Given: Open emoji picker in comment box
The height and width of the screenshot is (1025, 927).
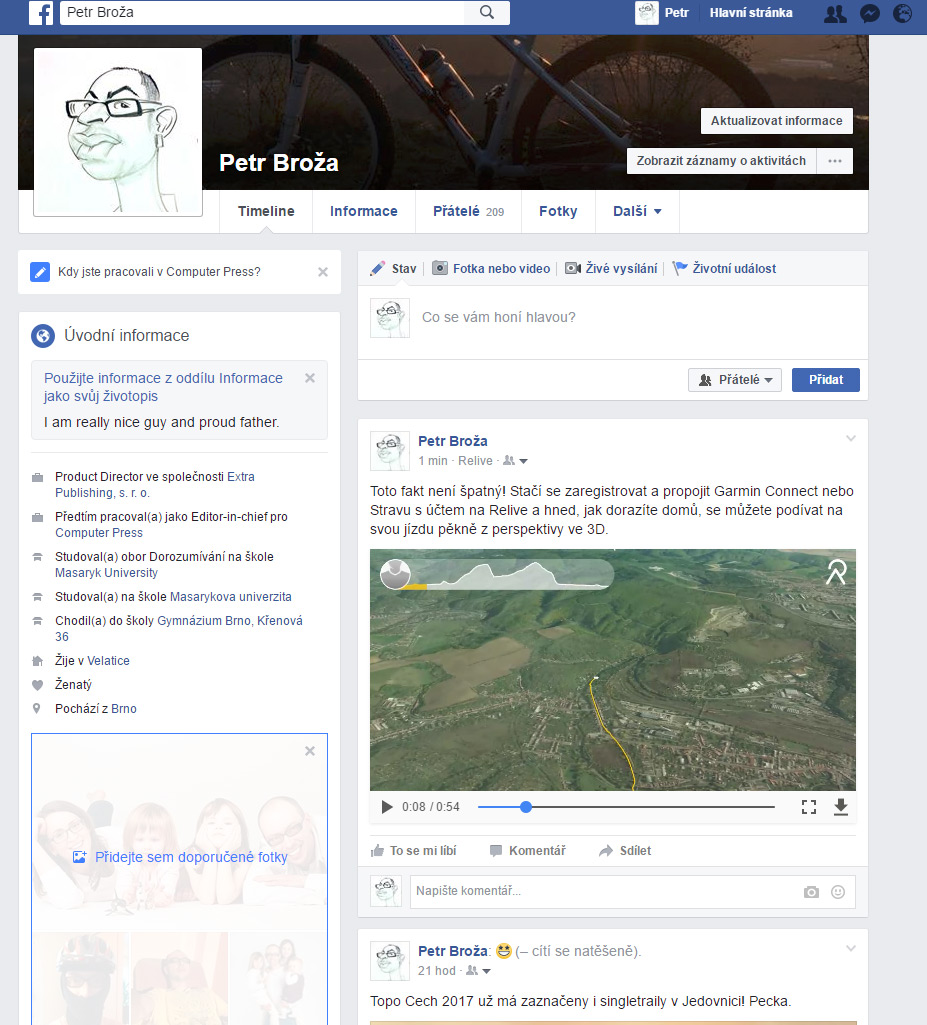Looking at the screenshot, I should click(x=838, y=892).
